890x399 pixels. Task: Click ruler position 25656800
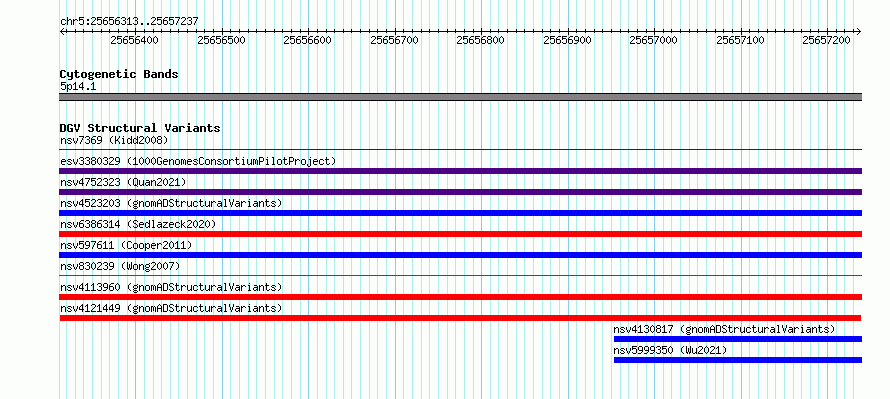(x=481, y=40)
